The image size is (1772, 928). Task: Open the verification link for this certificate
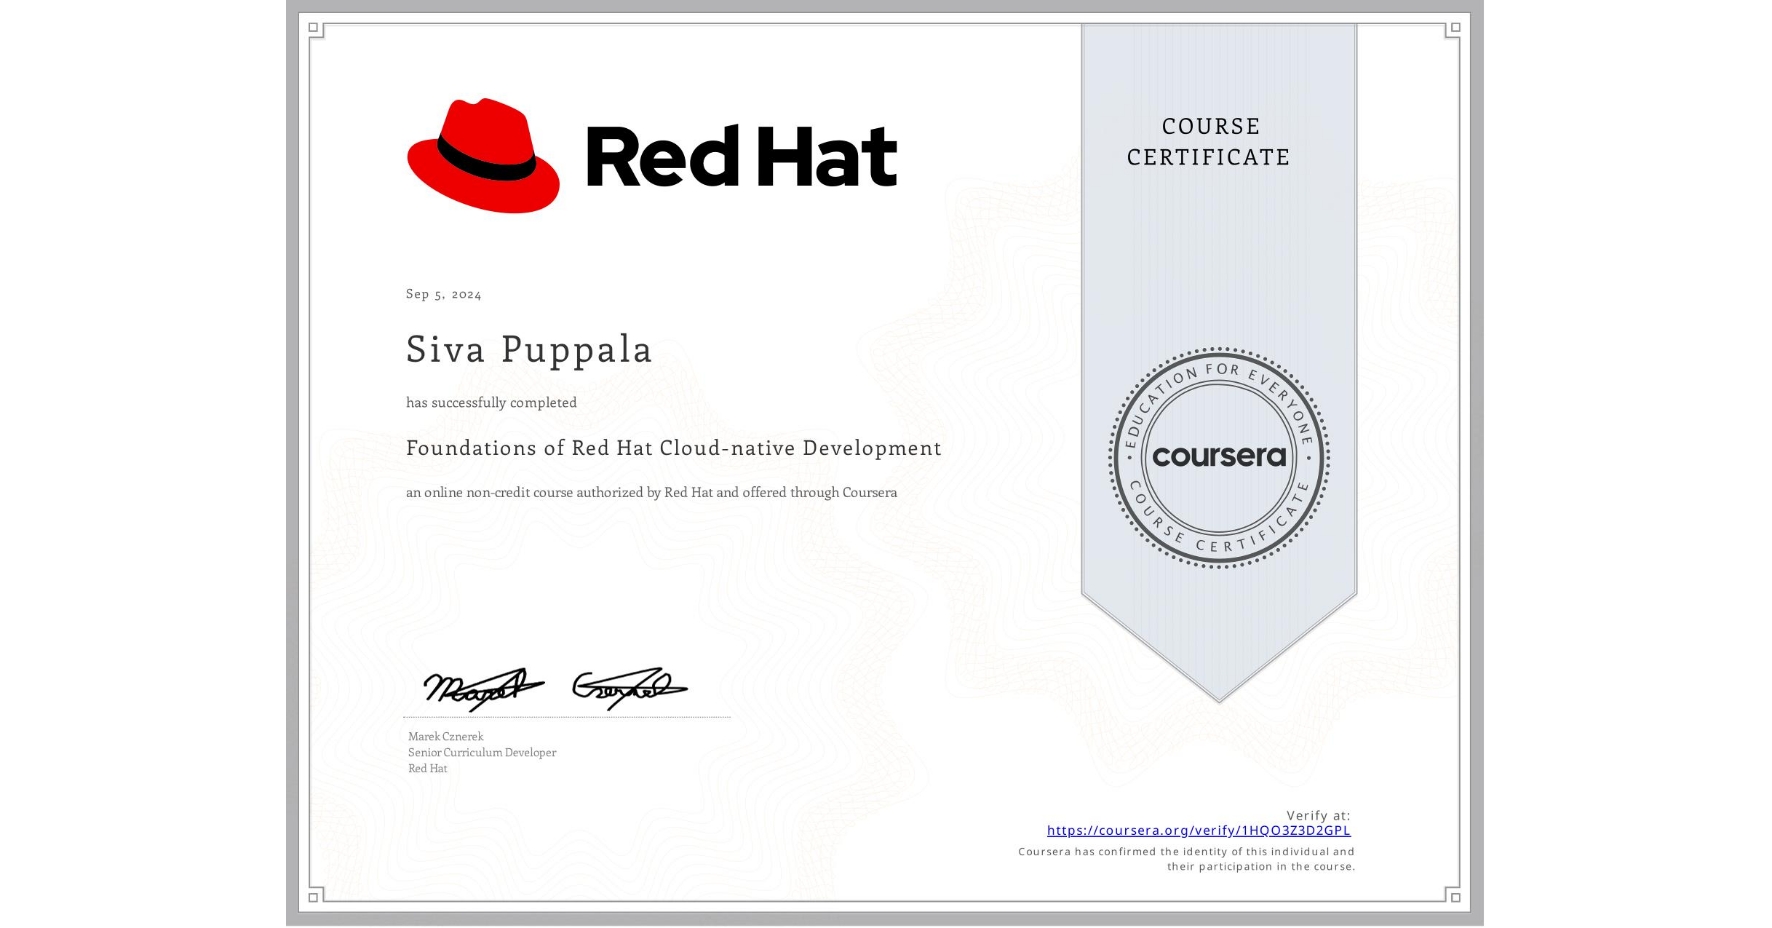1197,830
